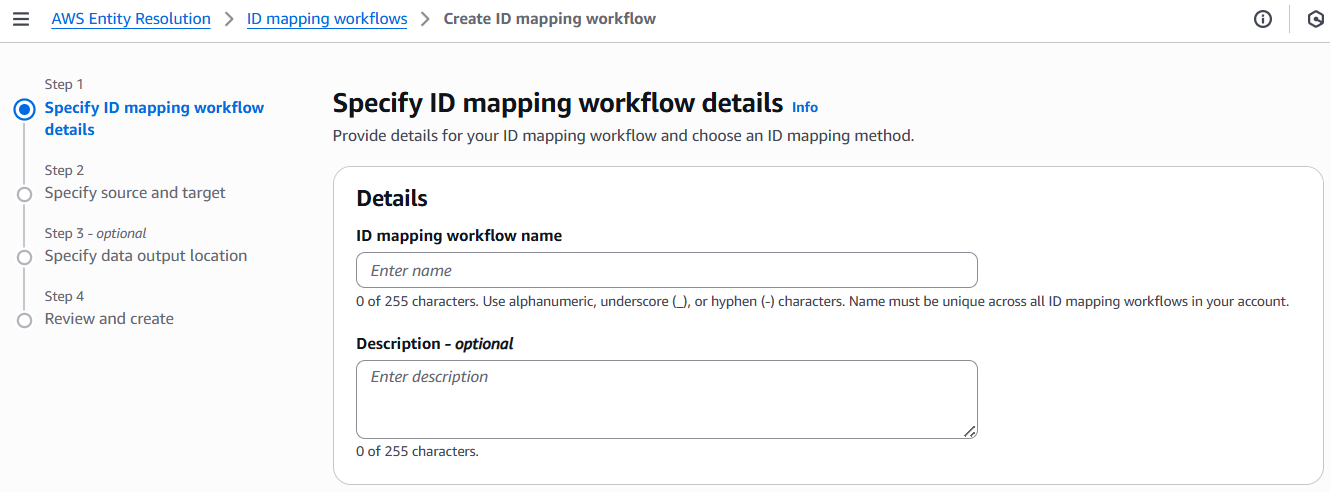Click the Step 4 circle indicator
This screenshot has height=492, width=1330.
pyautogui.click(x=24, y=320)
